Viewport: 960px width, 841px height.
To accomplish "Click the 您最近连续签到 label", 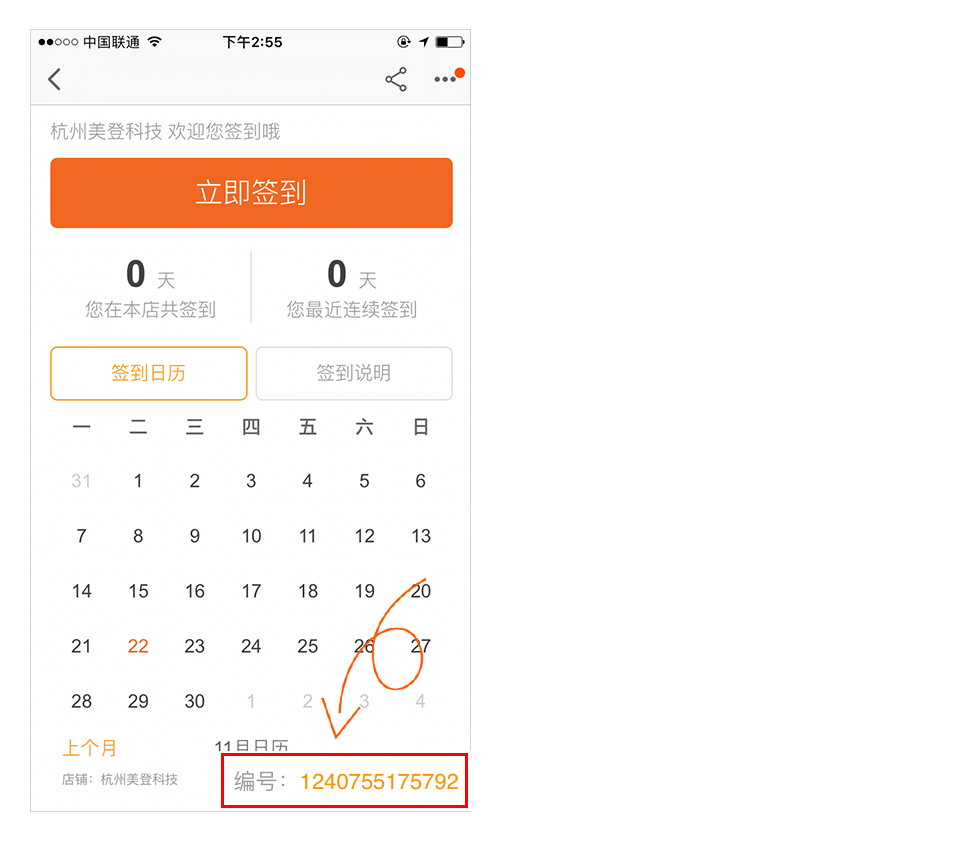I will click(x=351, y=309).
